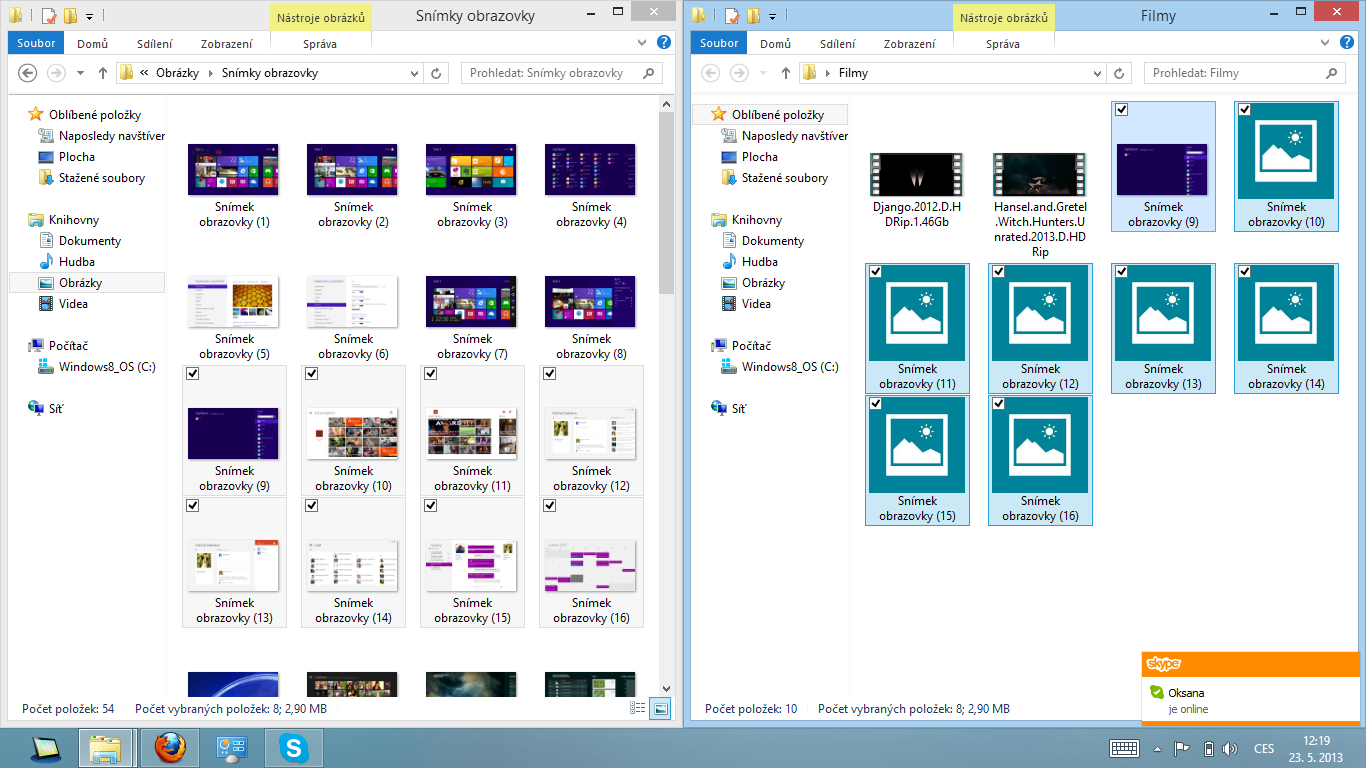Click Refresh button in Snímky obrazovky window
This screenshot has width=1366, height=768.
tap(436, 73)
